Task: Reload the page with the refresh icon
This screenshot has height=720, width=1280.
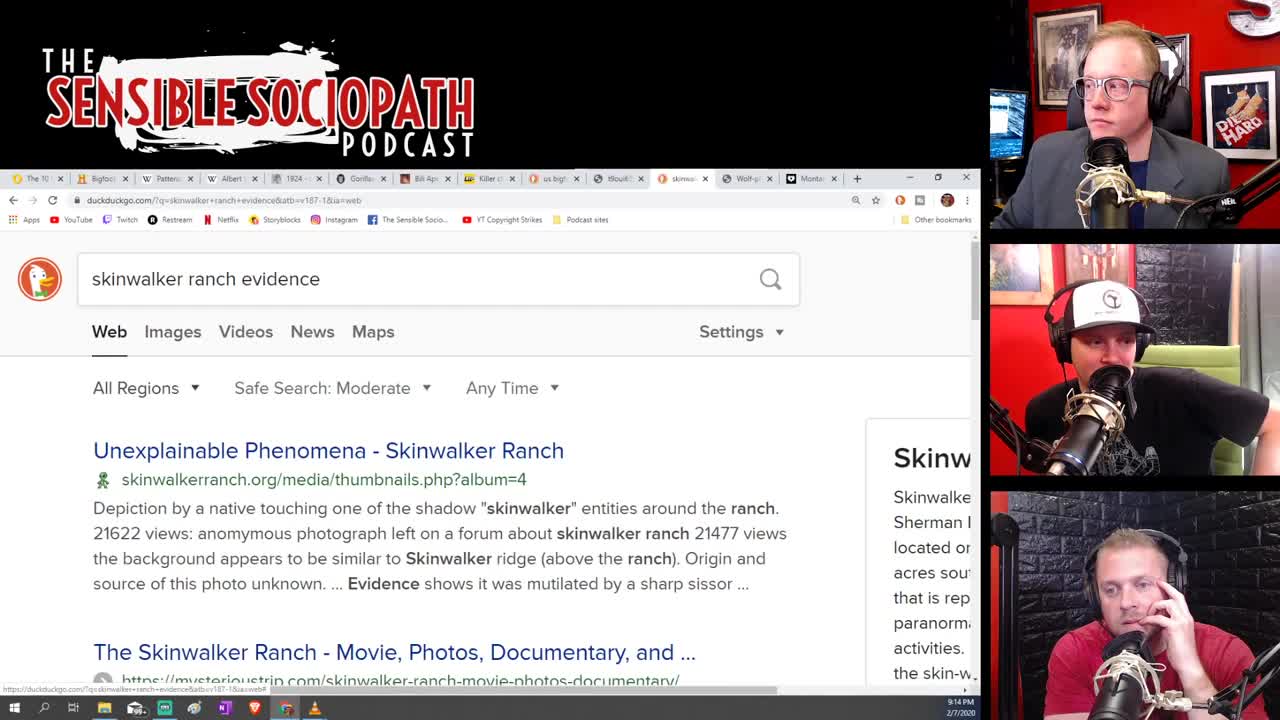Action: 53,200
